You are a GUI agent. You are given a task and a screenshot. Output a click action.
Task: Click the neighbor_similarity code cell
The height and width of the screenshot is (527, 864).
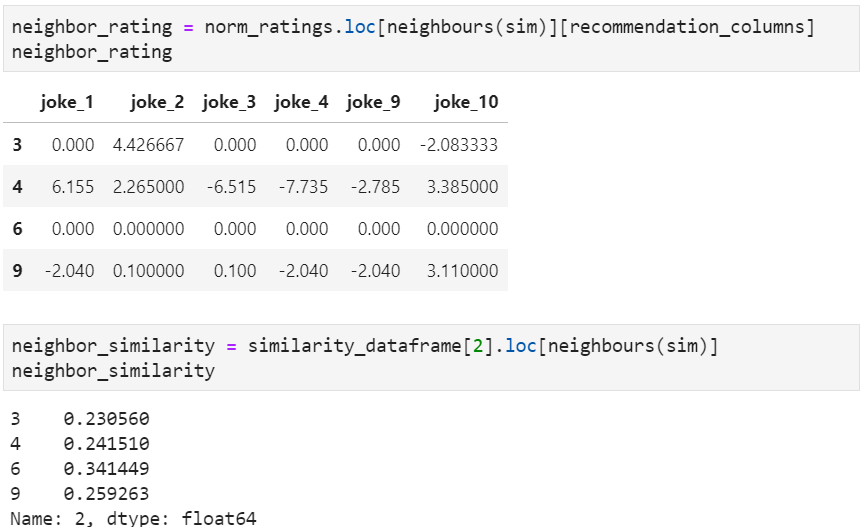[x=432, y=358]
